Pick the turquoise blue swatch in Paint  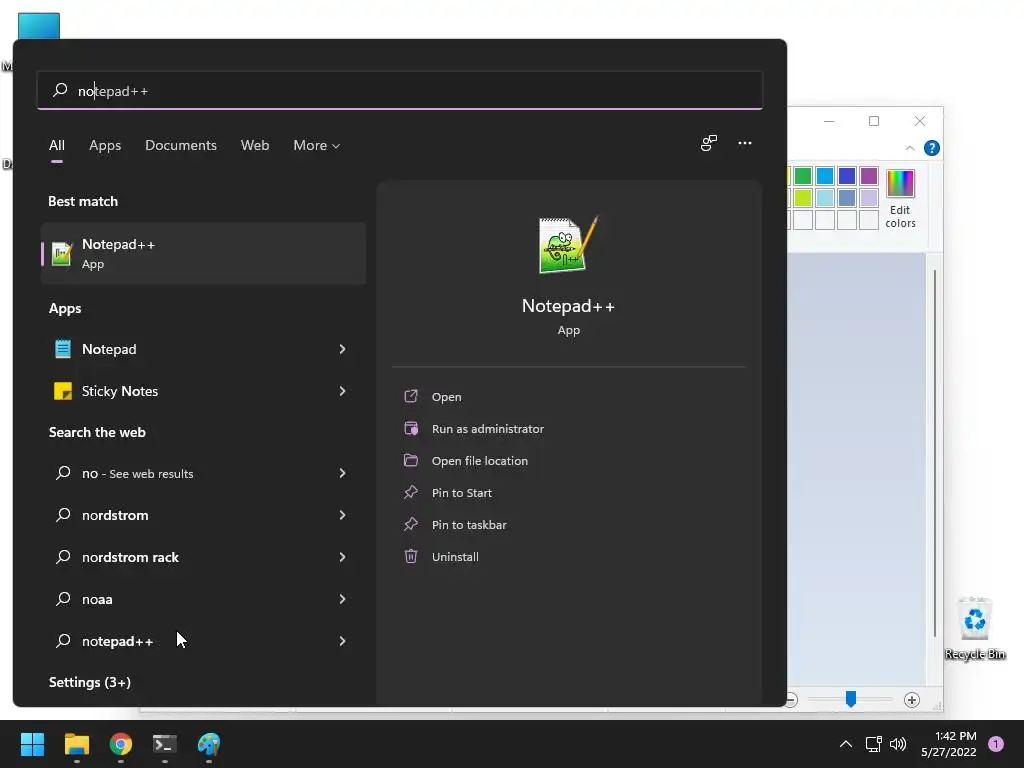[x=825, y=176]
